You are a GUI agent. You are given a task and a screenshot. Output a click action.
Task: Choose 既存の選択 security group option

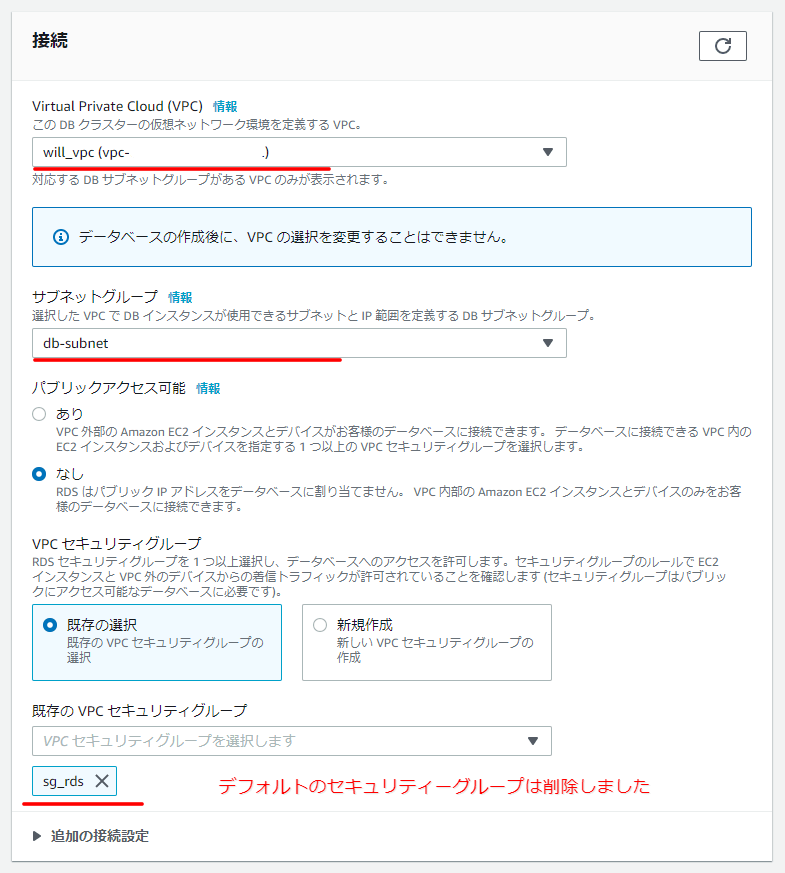157,642
